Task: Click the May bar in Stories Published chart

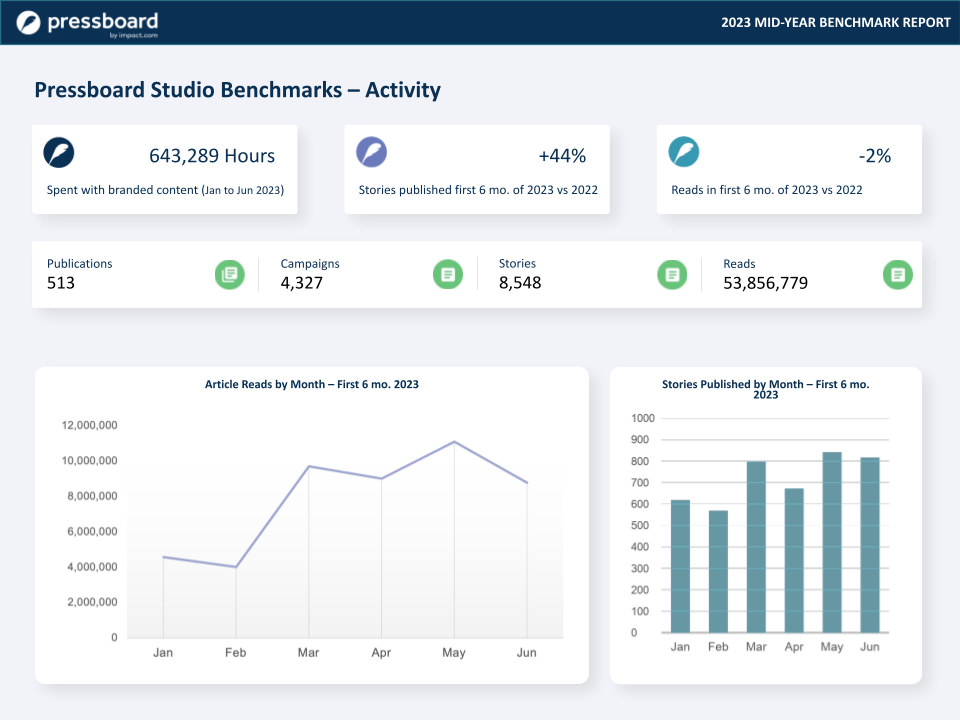Action: pos(832,540)
